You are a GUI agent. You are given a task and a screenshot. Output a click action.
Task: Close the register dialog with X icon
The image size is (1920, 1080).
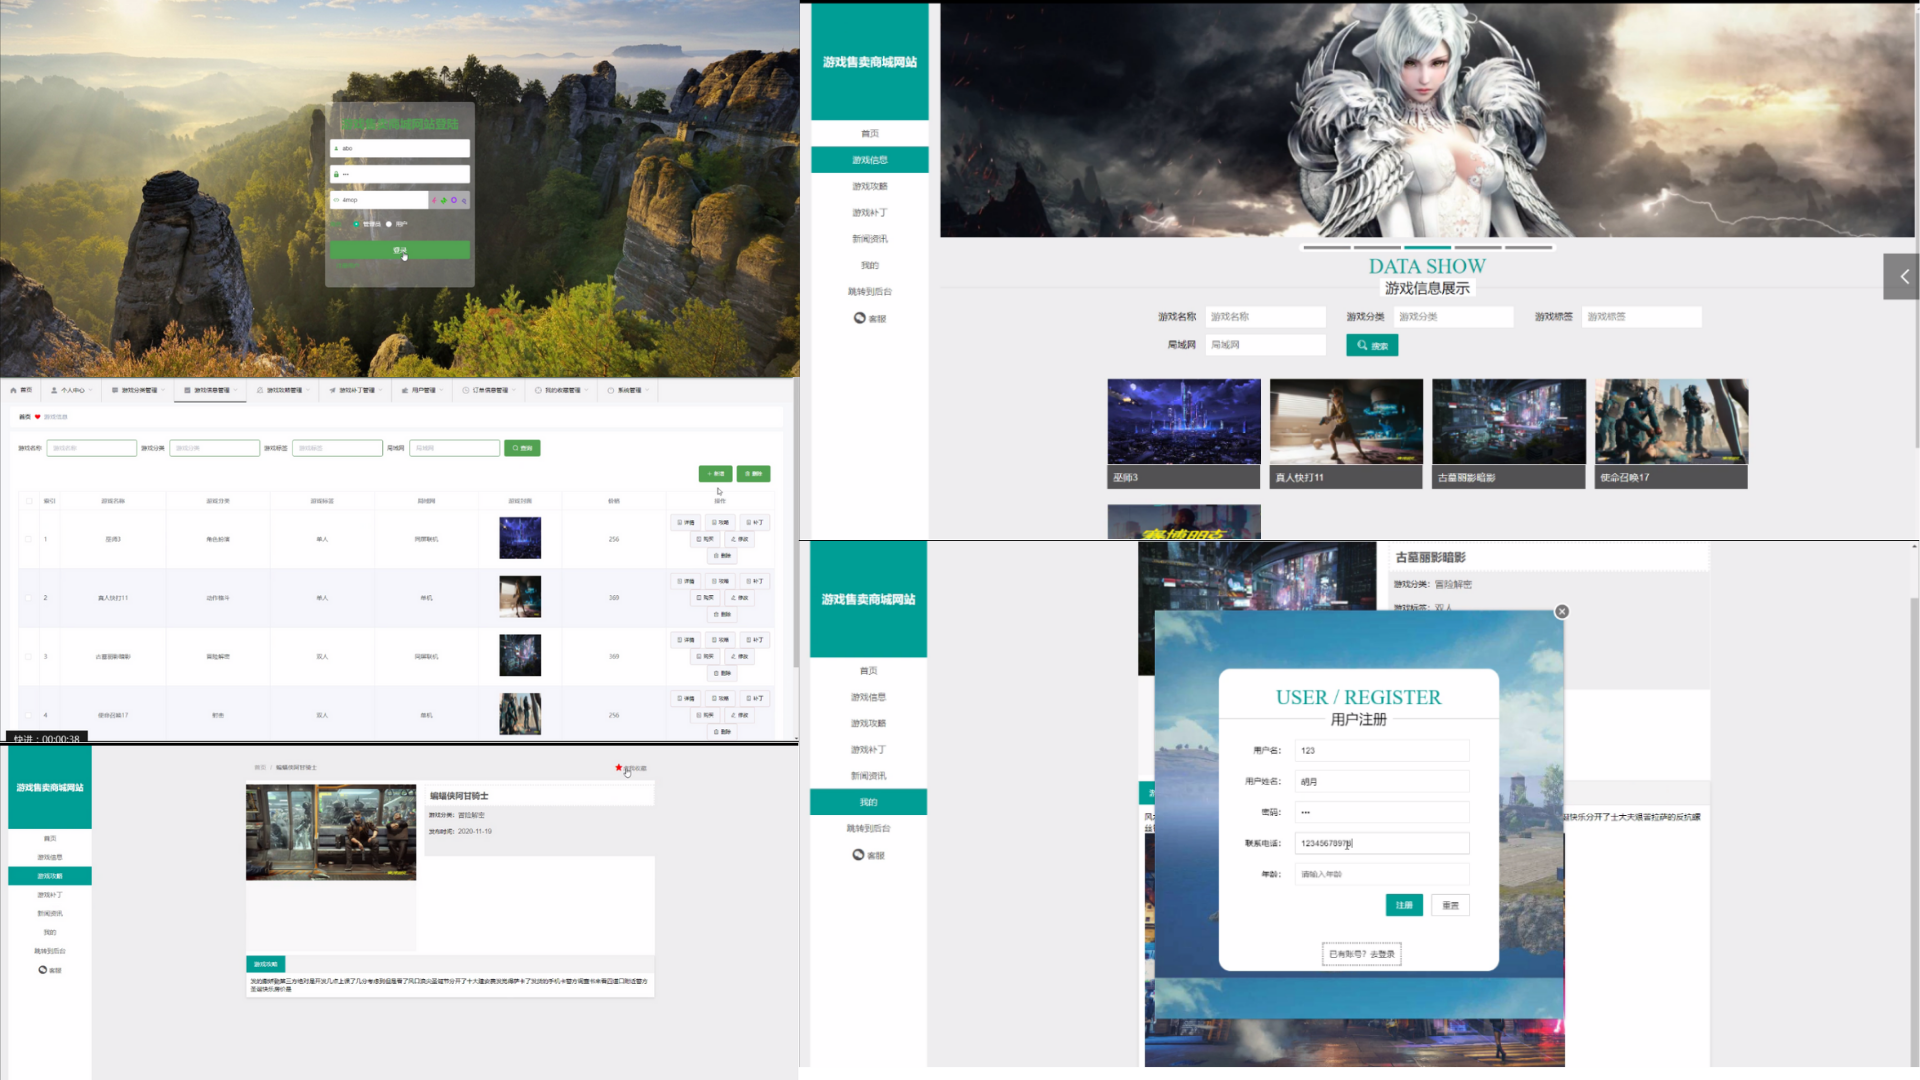tap(1562, 612)
